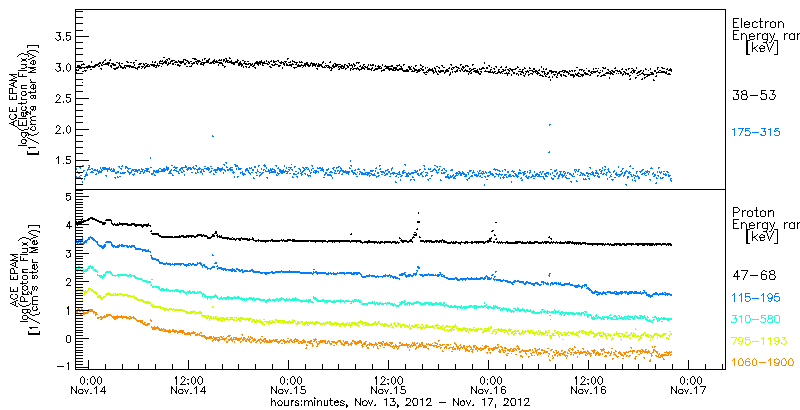
Task: Select the blue 115-195 proton legend label
Action: point(756,297)
